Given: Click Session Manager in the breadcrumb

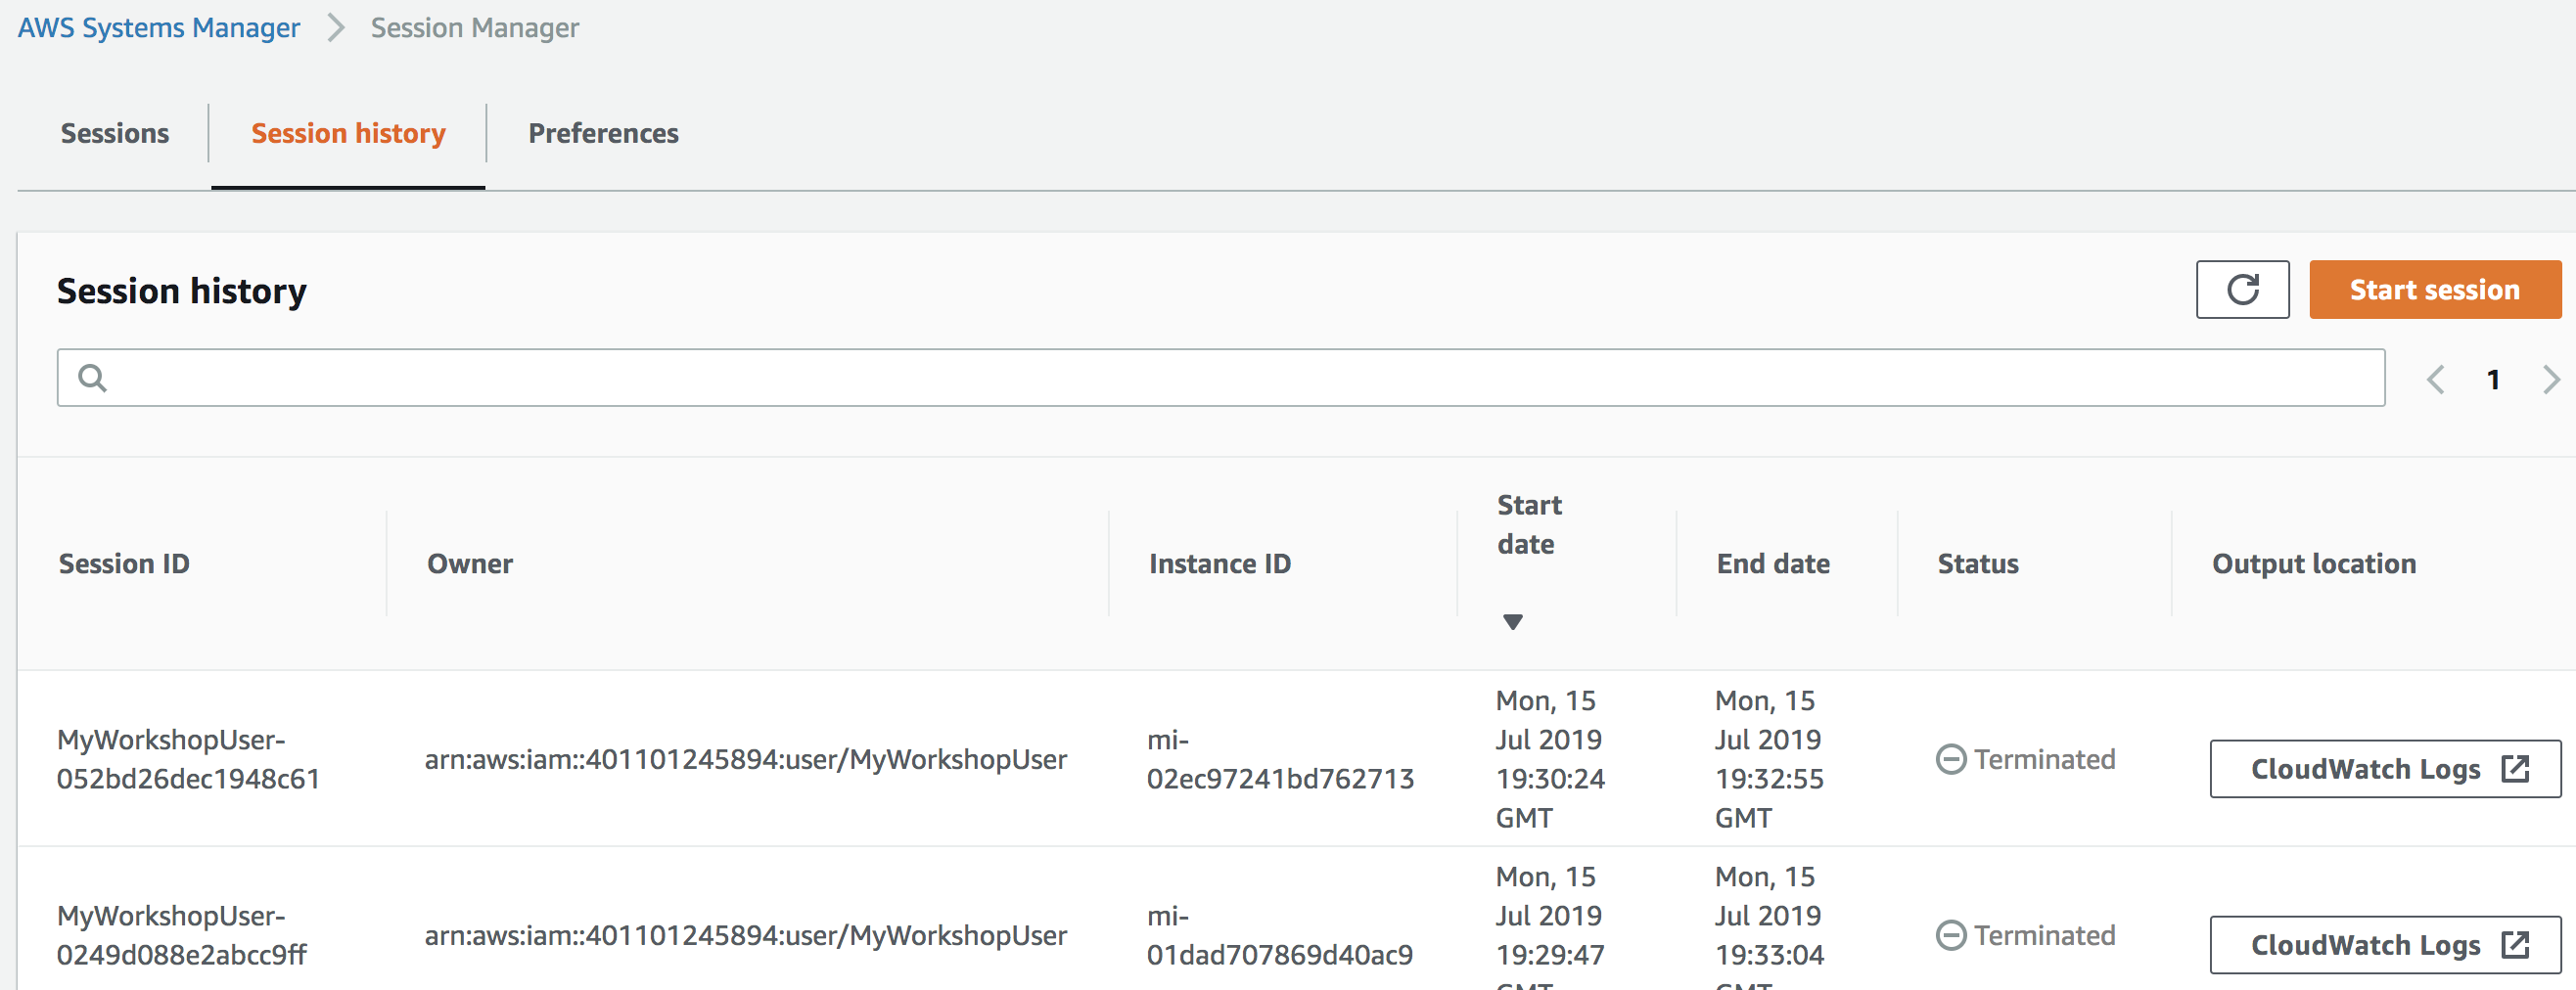Looking at the screenshot, I should coord(475,28).
